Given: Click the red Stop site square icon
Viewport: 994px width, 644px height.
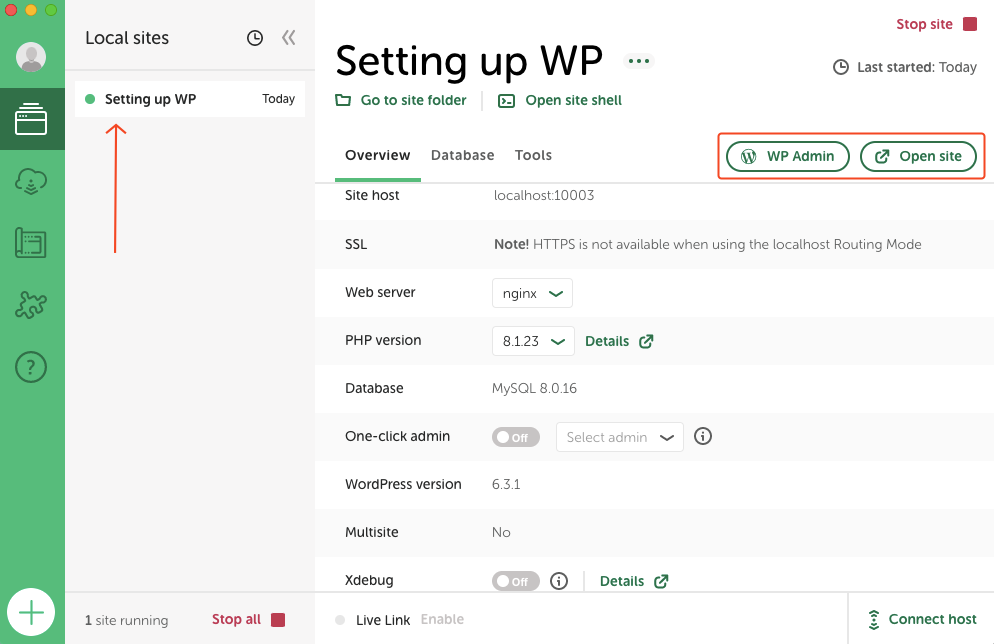Looking at the screenshot, I should (x=970, y=24).
